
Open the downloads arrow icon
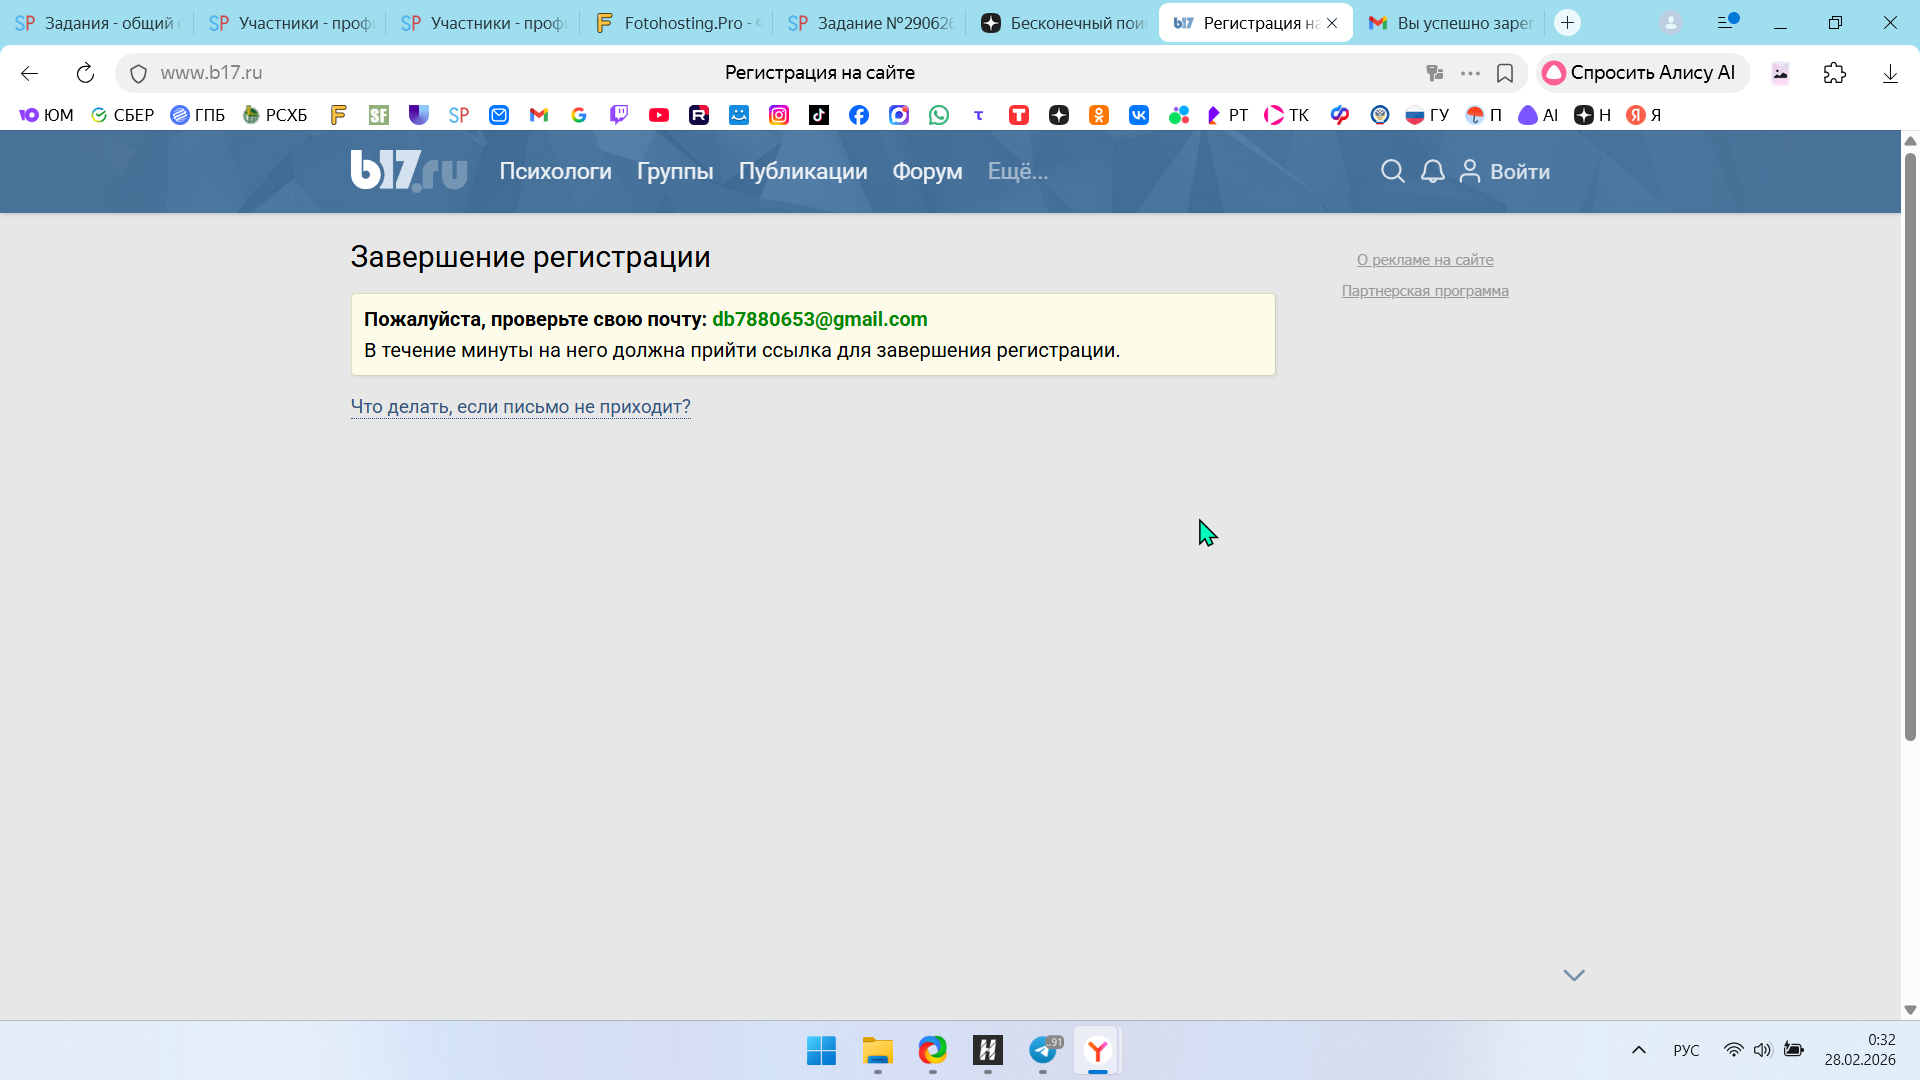(1889, 73)
